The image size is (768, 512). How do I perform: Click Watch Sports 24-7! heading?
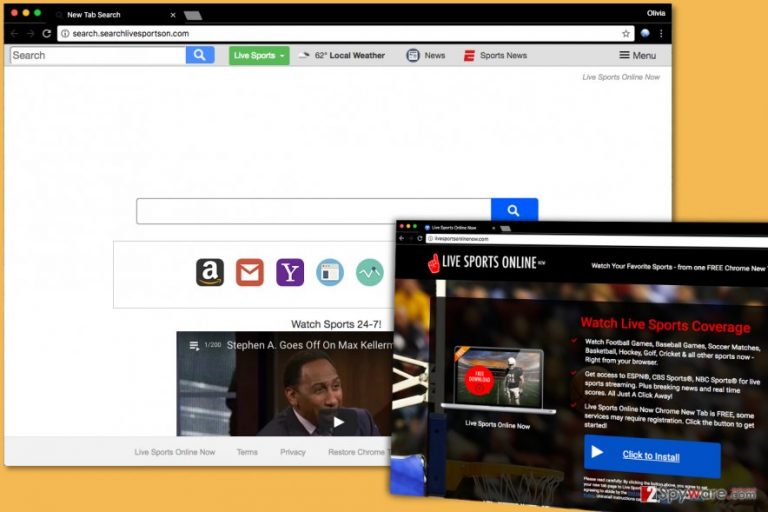336,324
